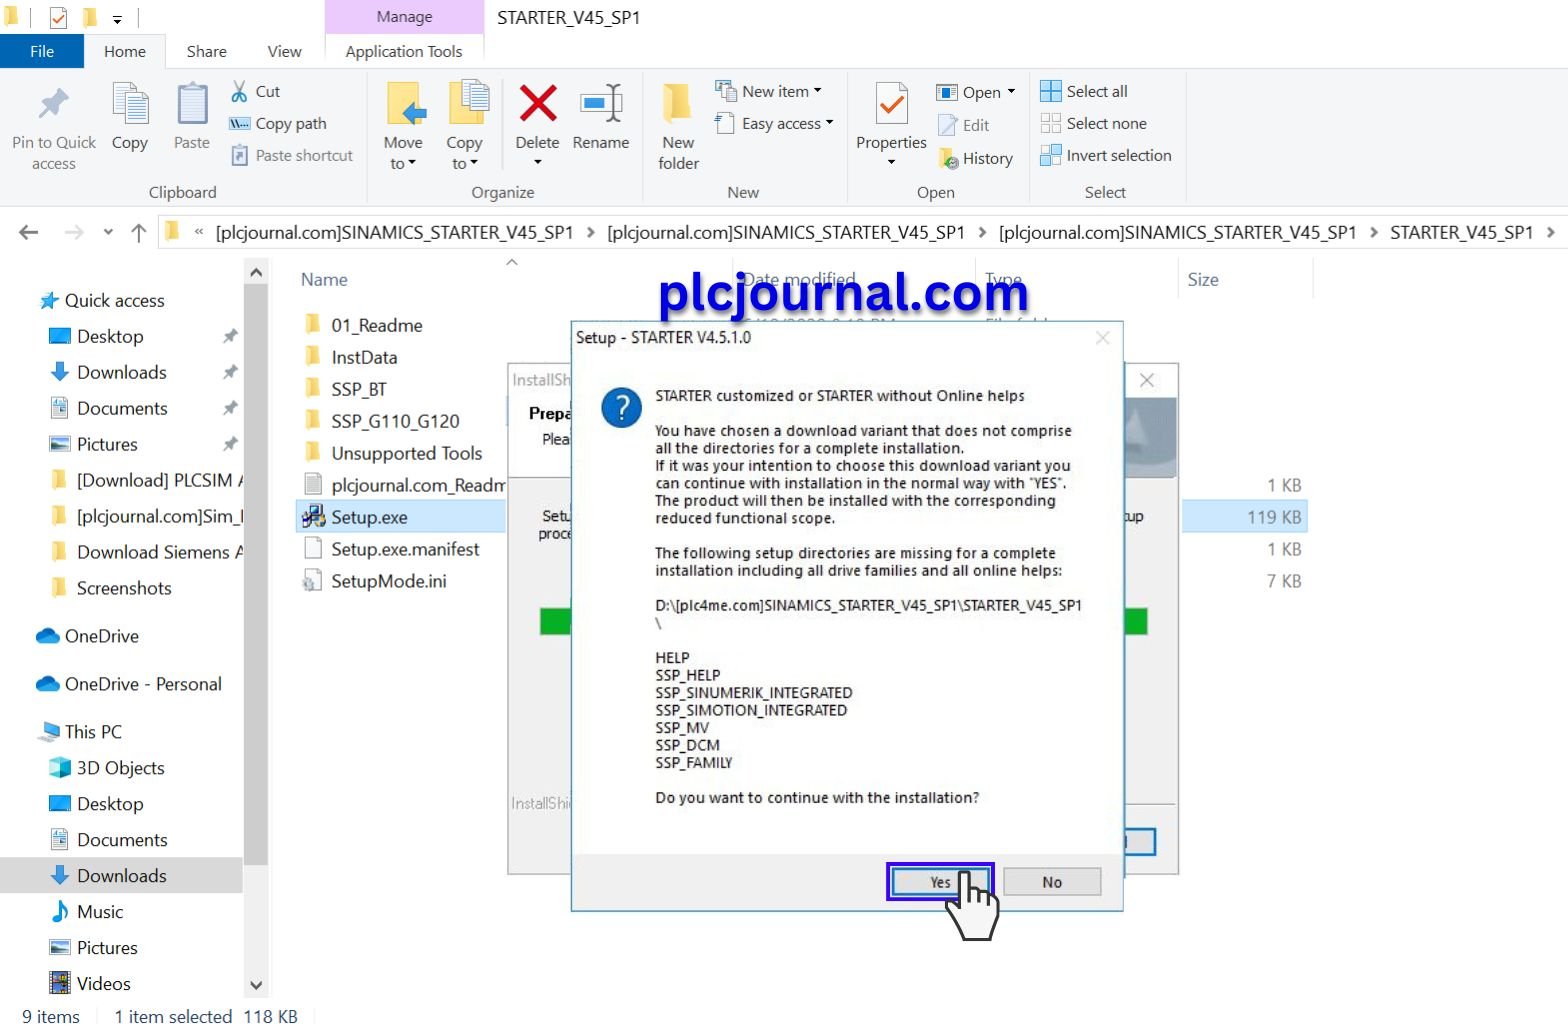Decline installation with the No button
1568x1033 pixels.
[1052, 882]
